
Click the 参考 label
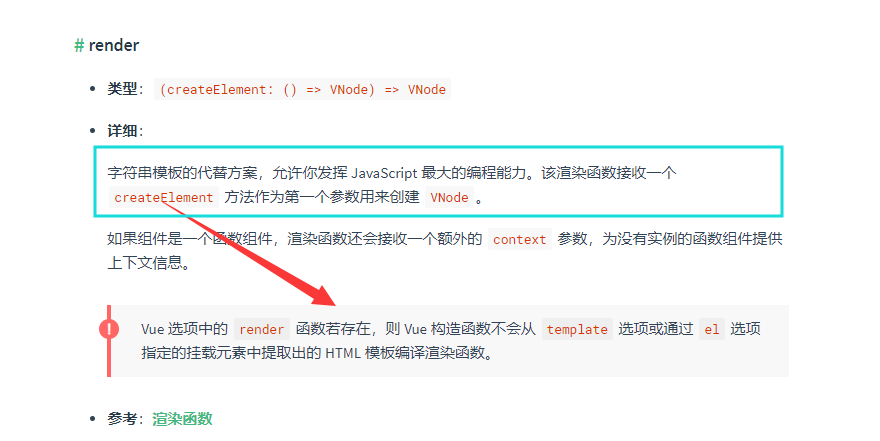pos(122,419)
